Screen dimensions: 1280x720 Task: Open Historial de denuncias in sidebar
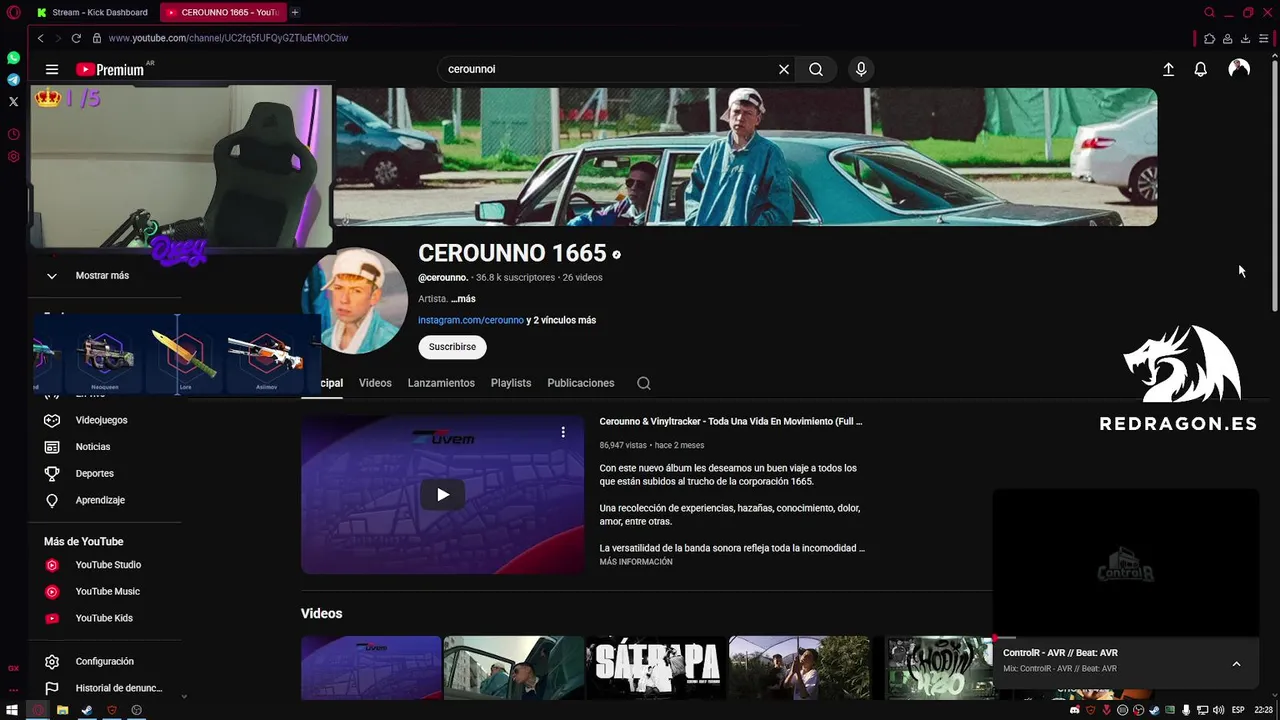(x=118, y=688)
